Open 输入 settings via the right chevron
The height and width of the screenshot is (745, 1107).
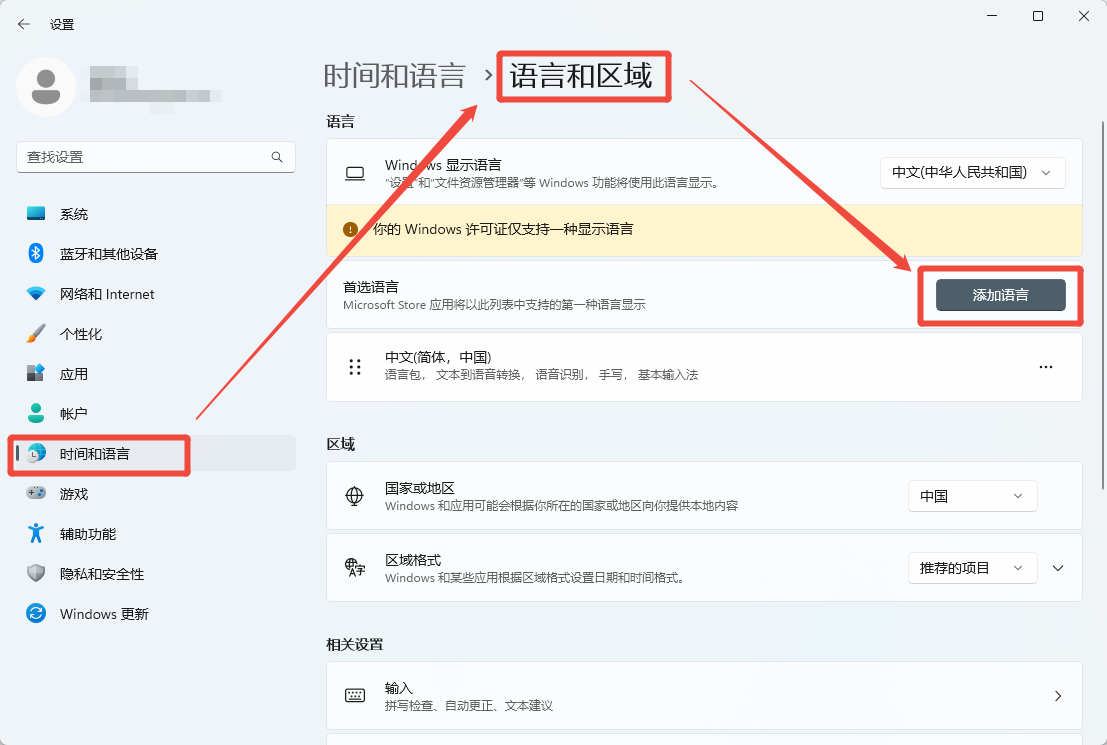(1058, 696)
